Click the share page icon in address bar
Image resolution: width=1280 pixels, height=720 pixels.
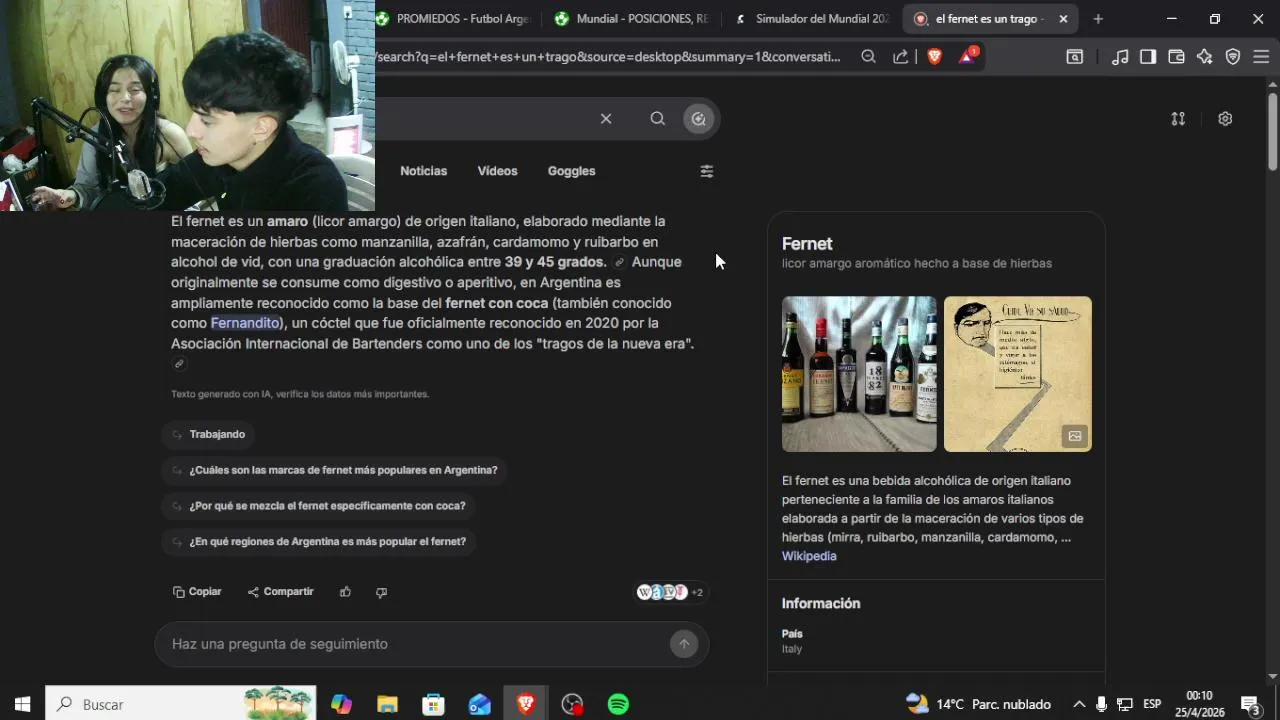pos(901,57)
